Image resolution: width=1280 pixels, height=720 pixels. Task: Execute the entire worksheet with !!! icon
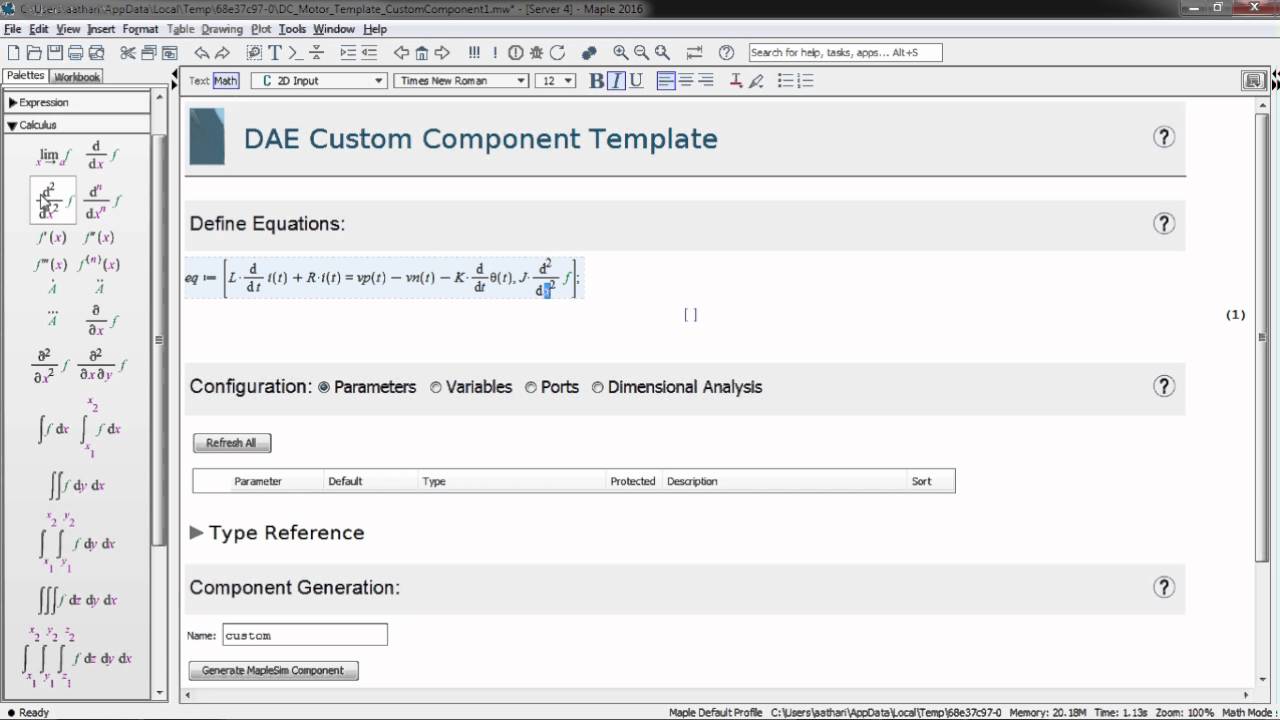[x=474, y=53]
